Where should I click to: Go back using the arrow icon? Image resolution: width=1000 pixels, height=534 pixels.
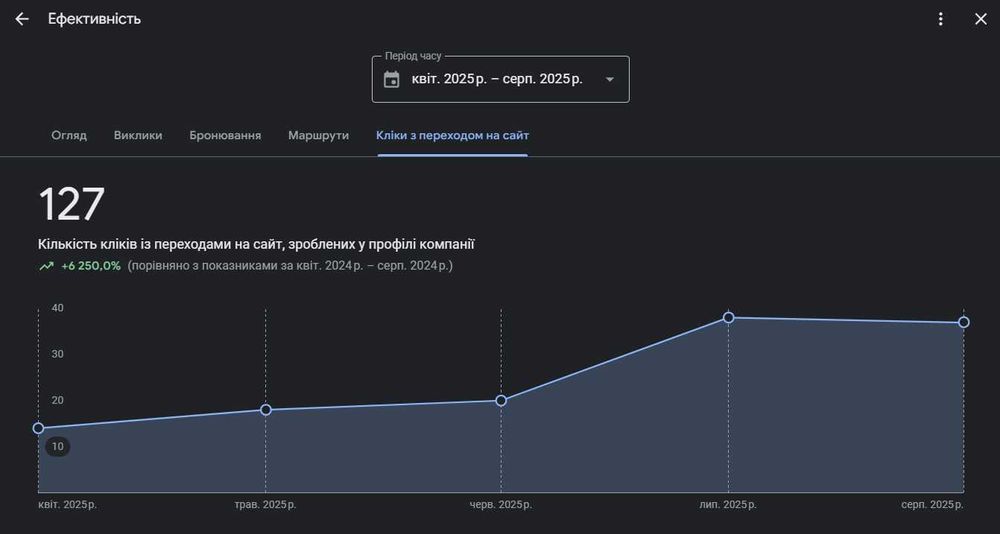pyautogui.click(x=22, y=19)
